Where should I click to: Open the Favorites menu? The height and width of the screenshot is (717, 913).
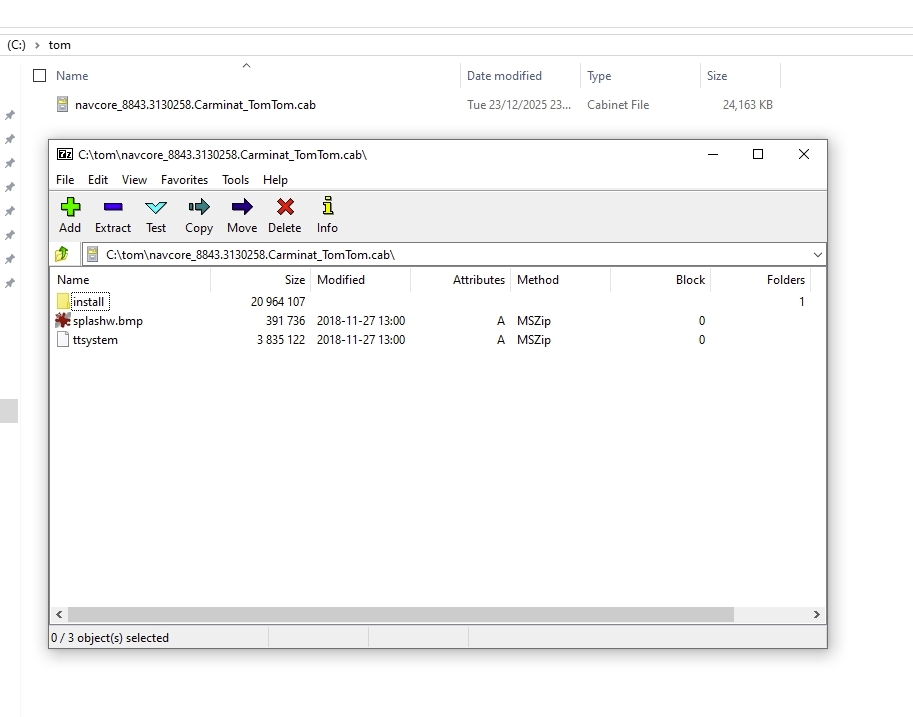pos(184,180)
